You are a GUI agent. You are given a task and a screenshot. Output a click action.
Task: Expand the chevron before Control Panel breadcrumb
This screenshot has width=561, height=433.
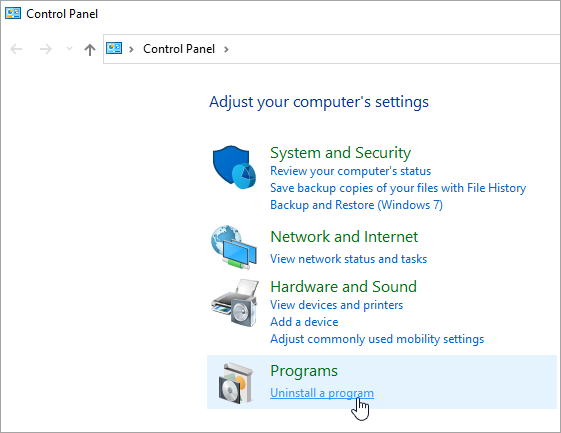(x=131, y=49)
